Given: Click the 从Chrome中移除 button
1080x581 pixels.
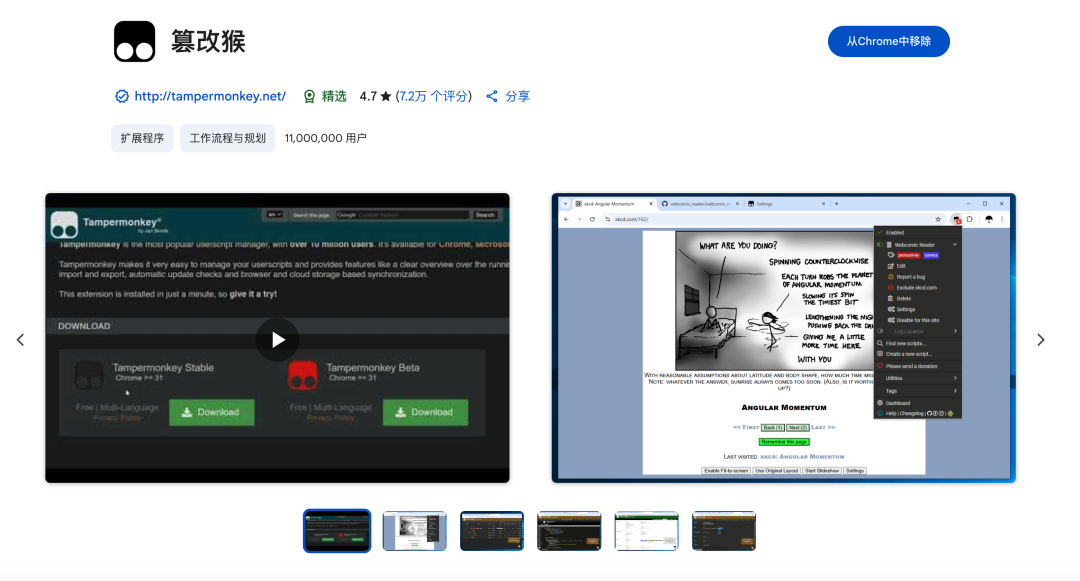Looking at the screenshot, I should 888,41.
